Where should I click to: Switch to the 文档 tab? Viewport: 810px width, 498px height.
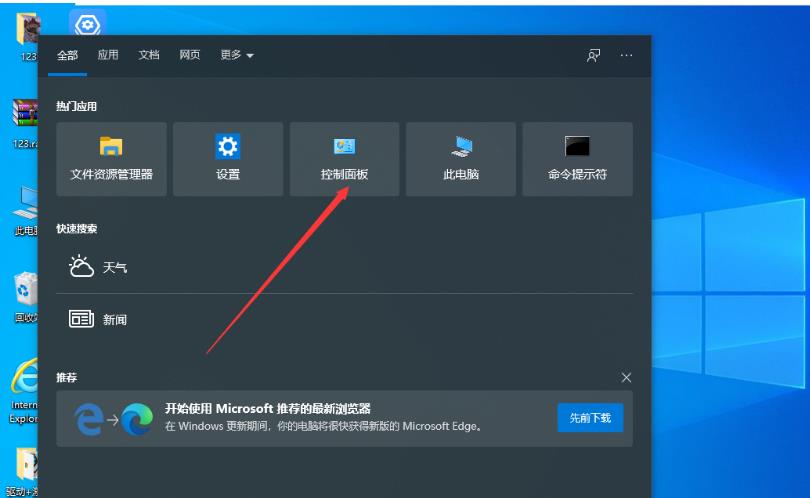149,55
